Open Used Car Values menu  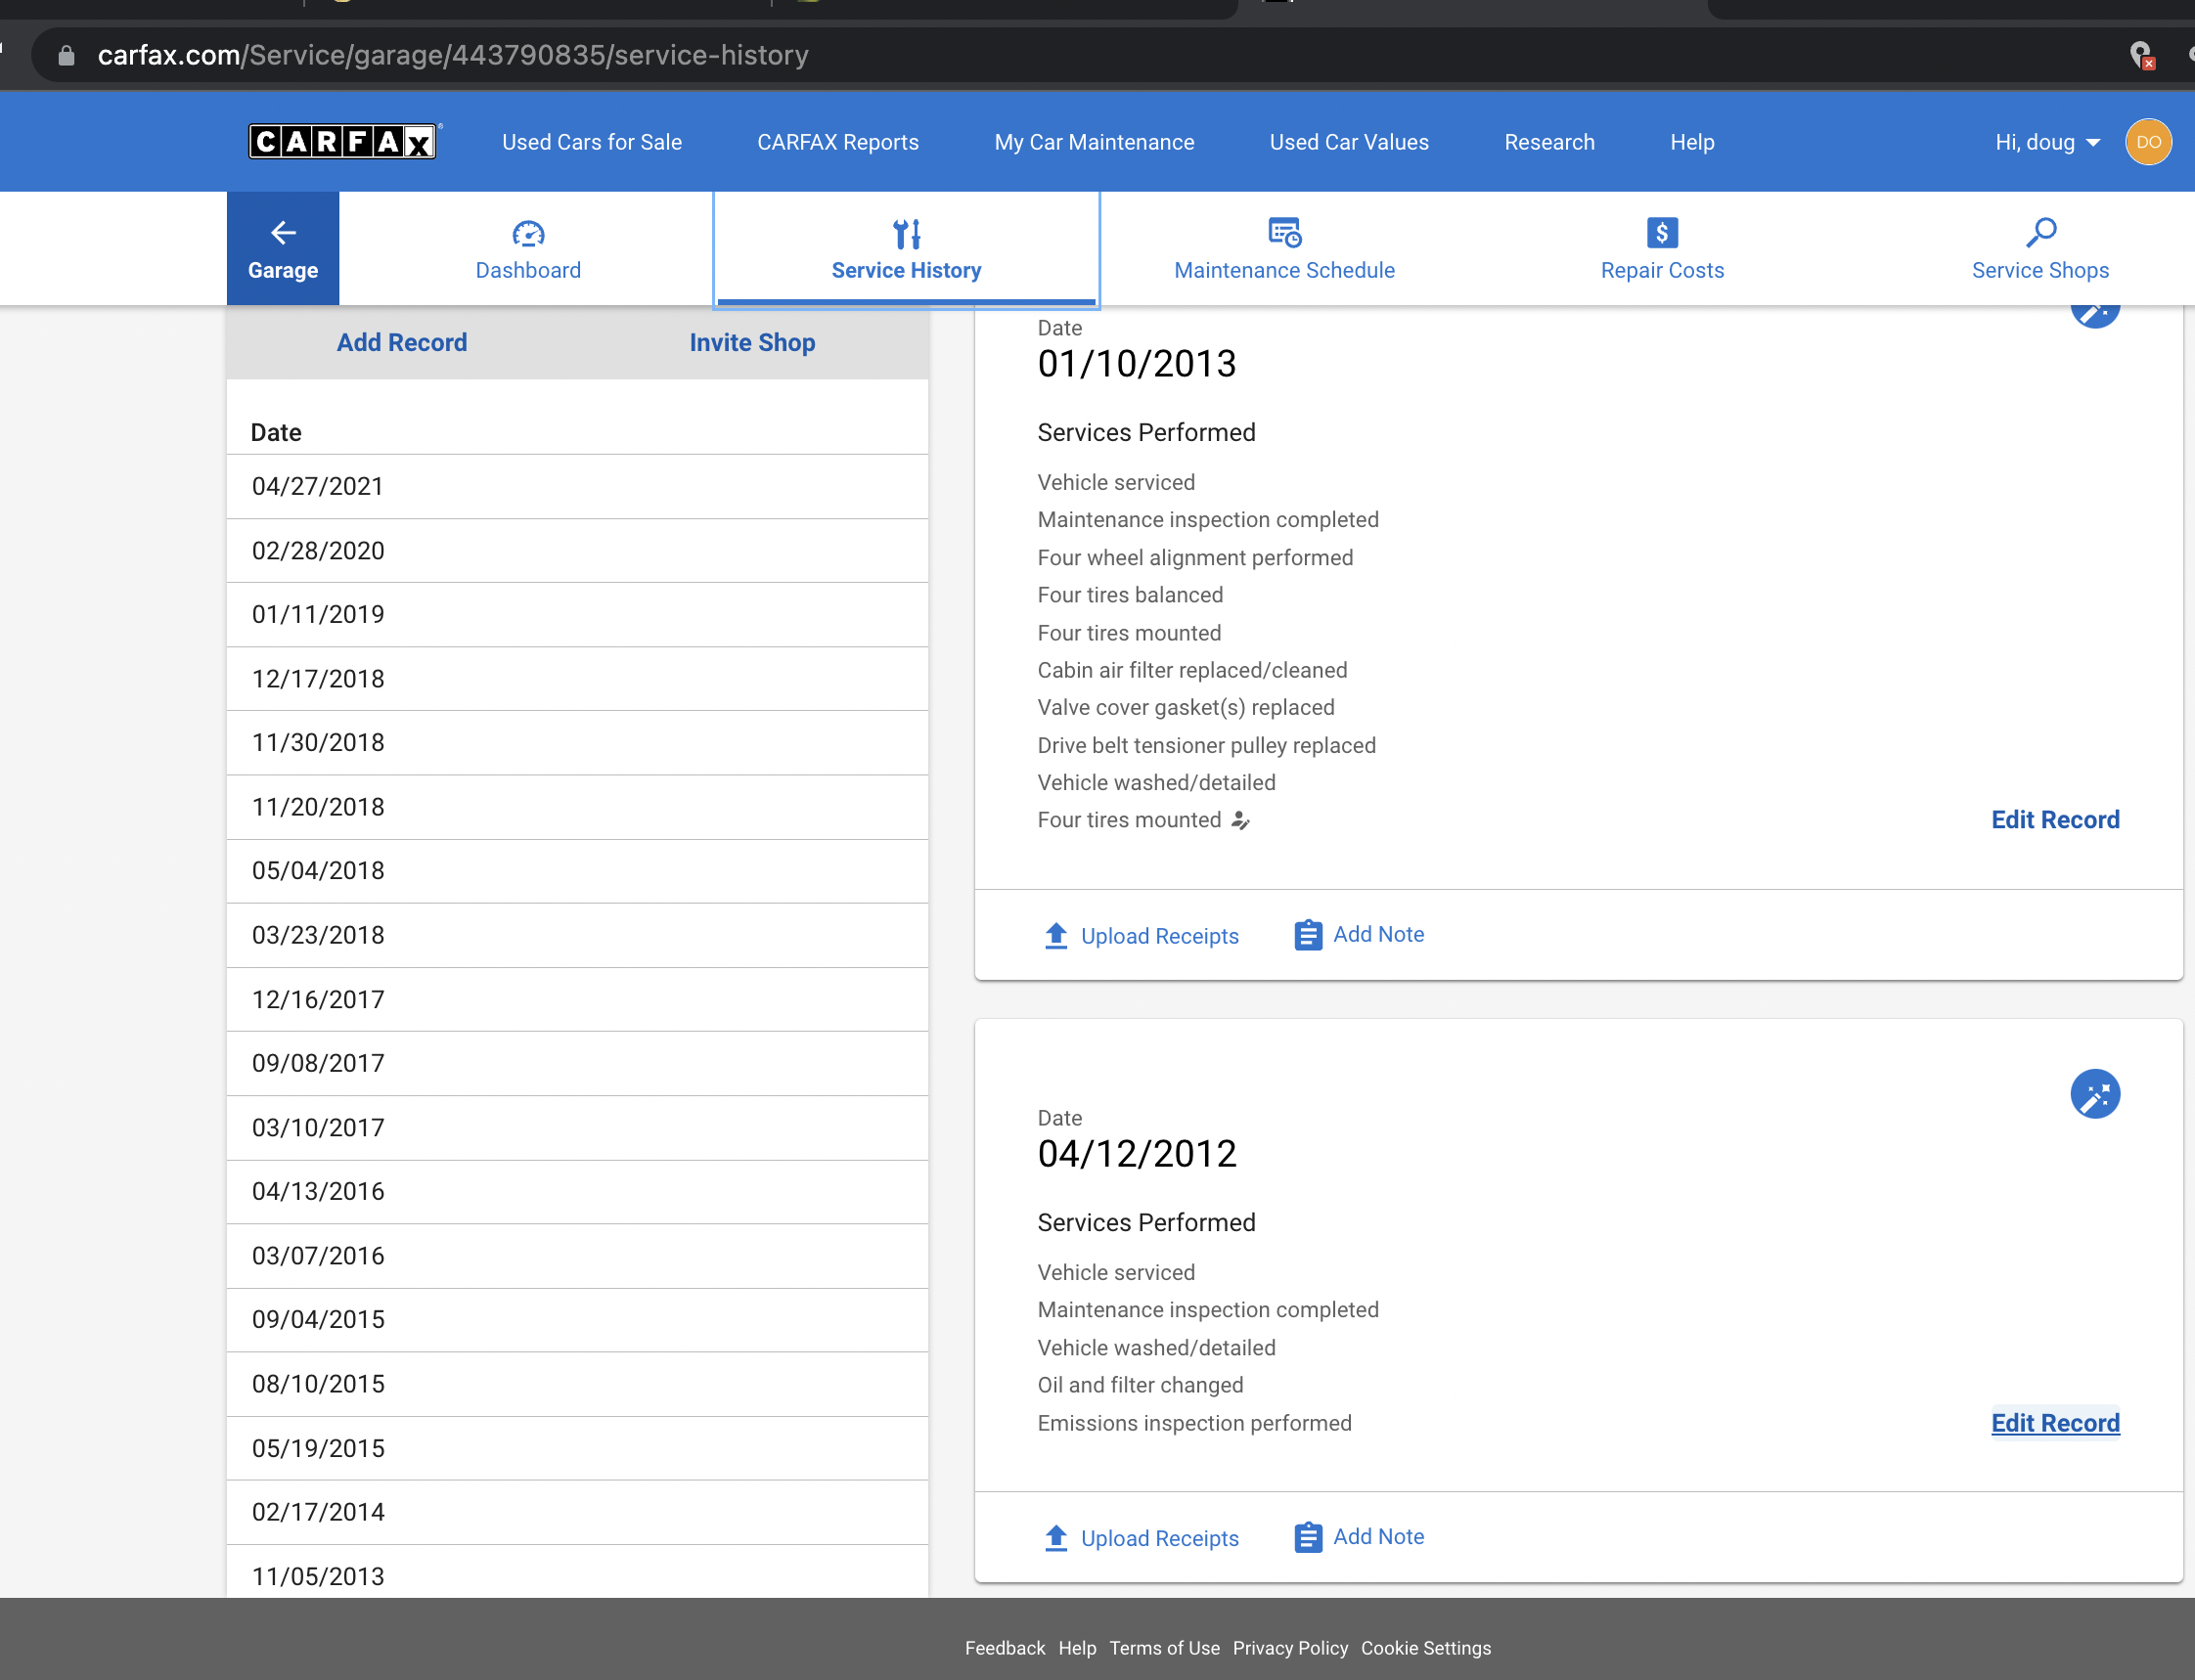tap(1349, 142)
